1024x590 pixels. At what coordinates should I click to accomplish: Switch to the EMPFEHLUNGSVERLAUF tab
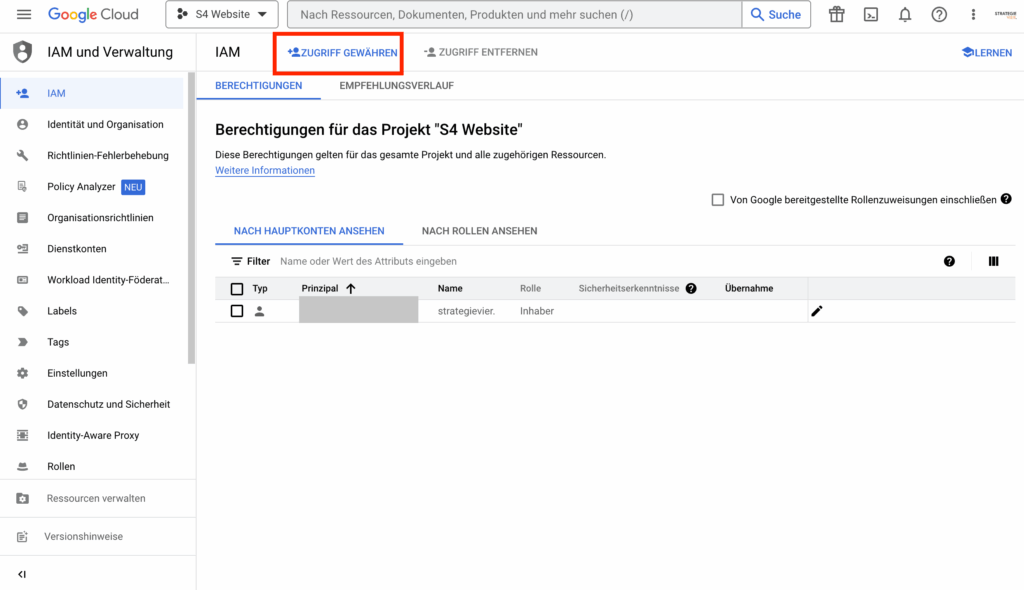[x=396, y=86]
